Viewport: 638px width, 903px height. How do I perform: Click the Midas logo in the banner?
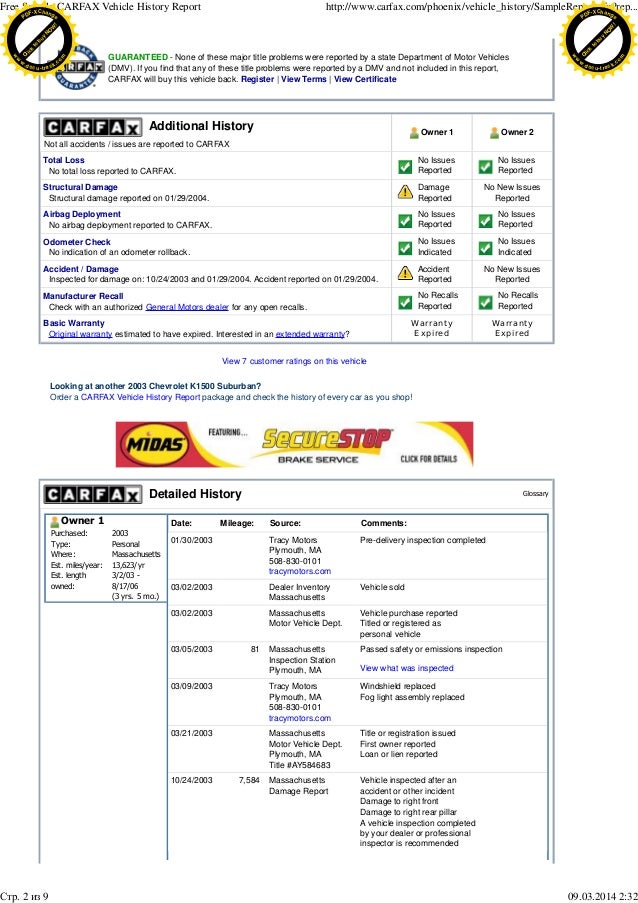pyautogui.click(x=154, y=444)
